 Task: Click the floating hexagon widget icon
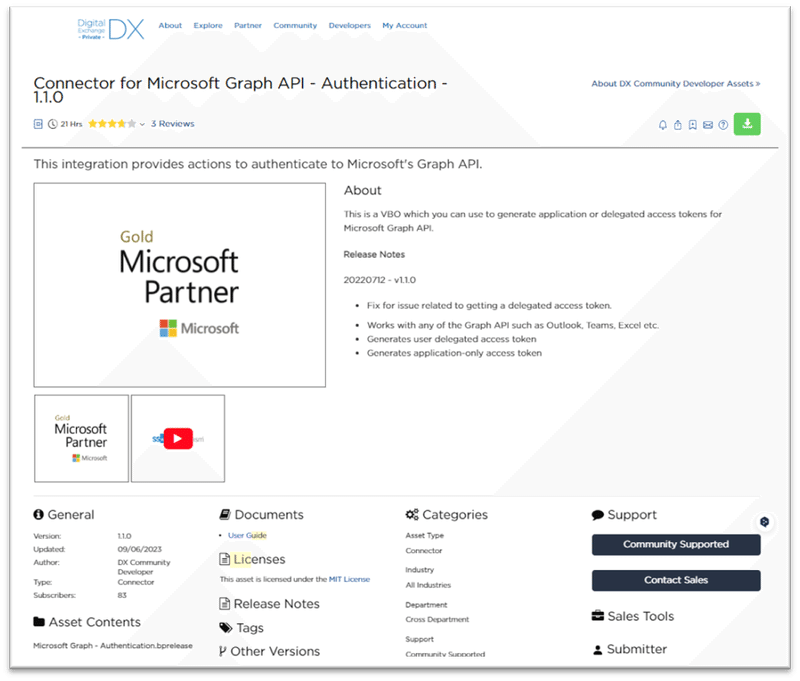764,522
